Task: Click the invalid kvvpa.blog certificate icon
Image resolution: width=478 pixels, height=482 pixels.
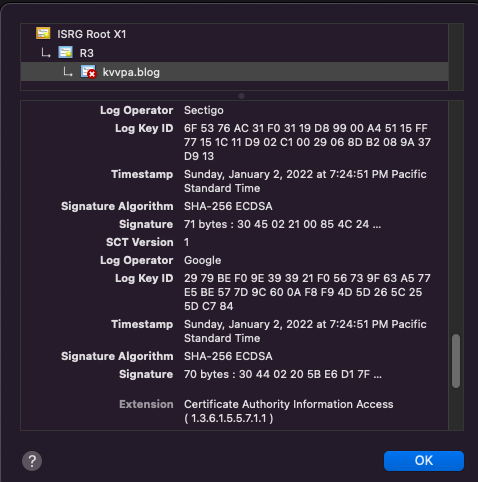Action: click(x=88, y=72)
